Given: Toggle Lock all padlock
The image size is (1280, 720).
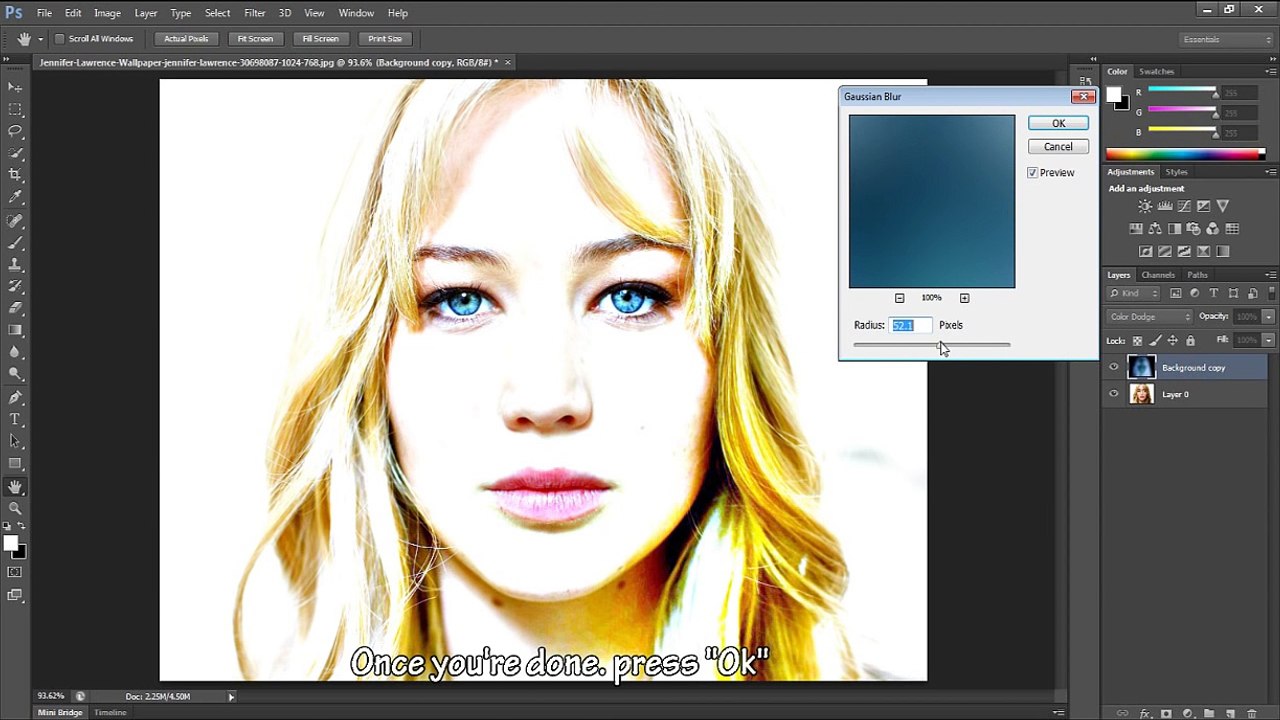Looking at the screenshot, I should 1190,341.
